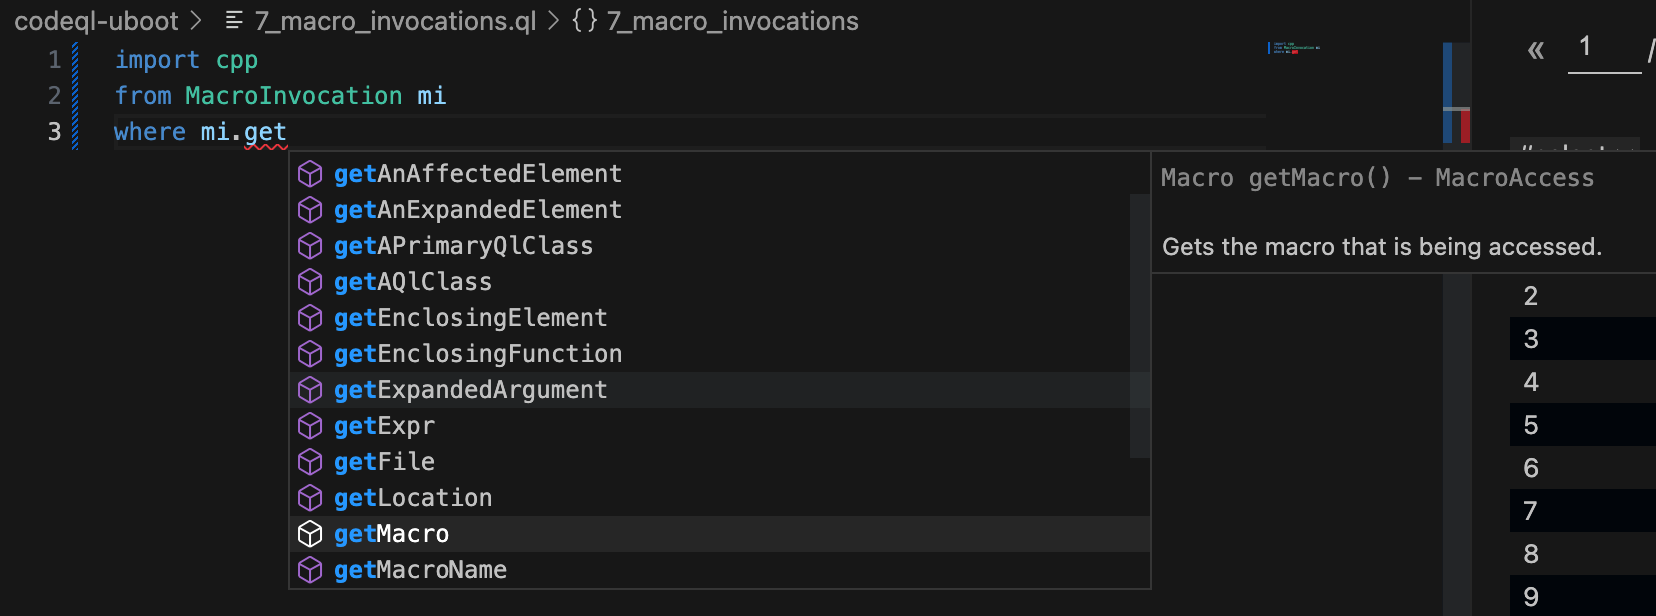
Task: Click the cube icon beside getEnclosingFunction
Action: (x=310, y=354)
